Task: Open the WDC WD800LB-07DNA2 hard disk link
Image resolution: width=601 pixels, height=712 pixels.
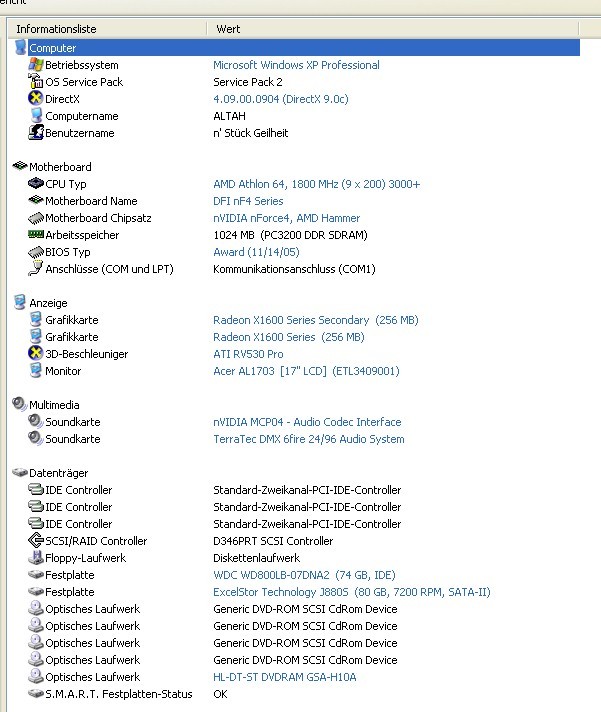Action: pos(304,575)
